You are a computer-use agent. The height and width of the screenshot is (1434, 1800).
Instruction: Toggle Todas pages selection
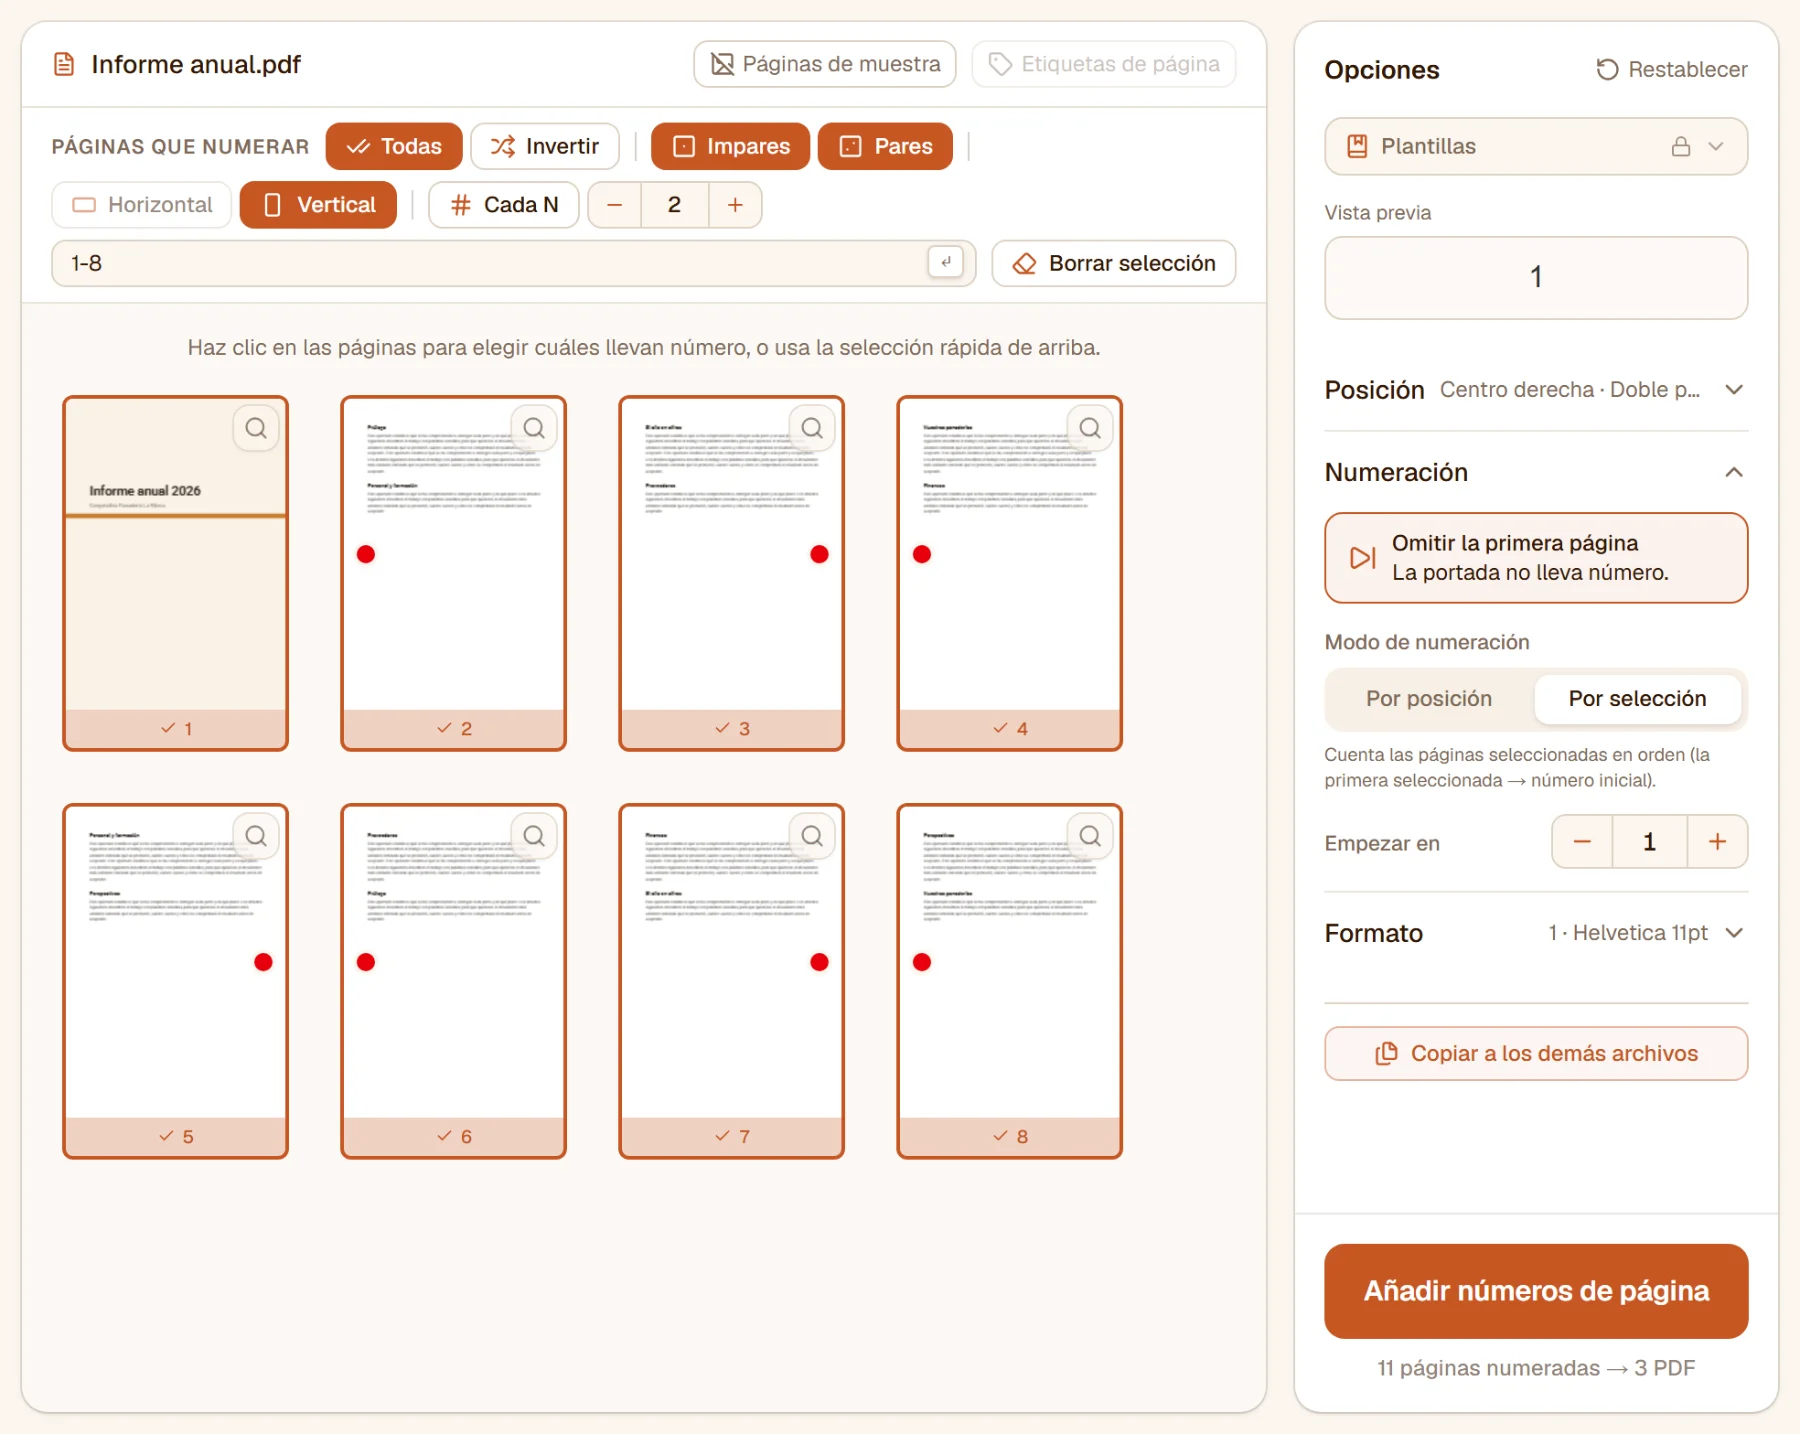[394, 146]
